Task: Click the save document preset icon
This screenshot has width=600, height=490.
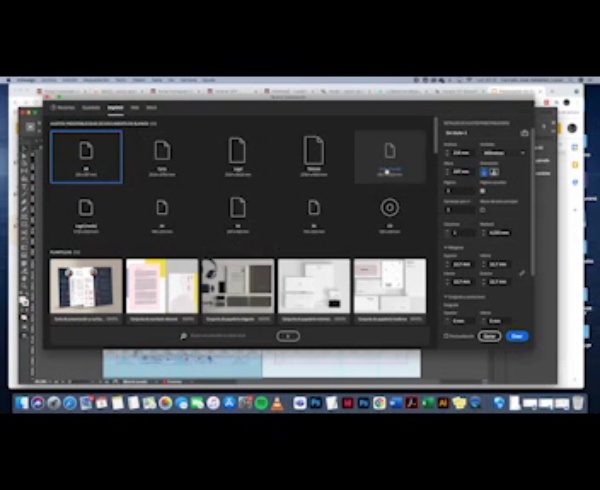Action: 524,133
